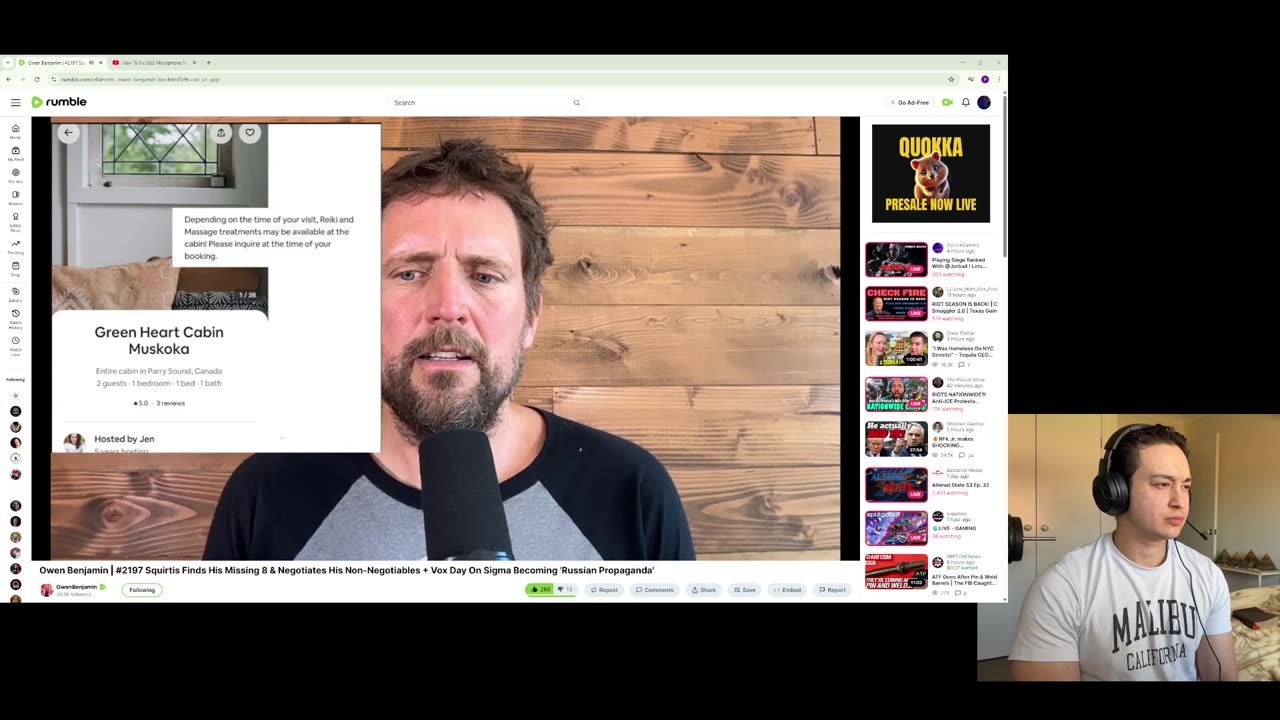Click the browser back arrow

[x=9, y=79]
